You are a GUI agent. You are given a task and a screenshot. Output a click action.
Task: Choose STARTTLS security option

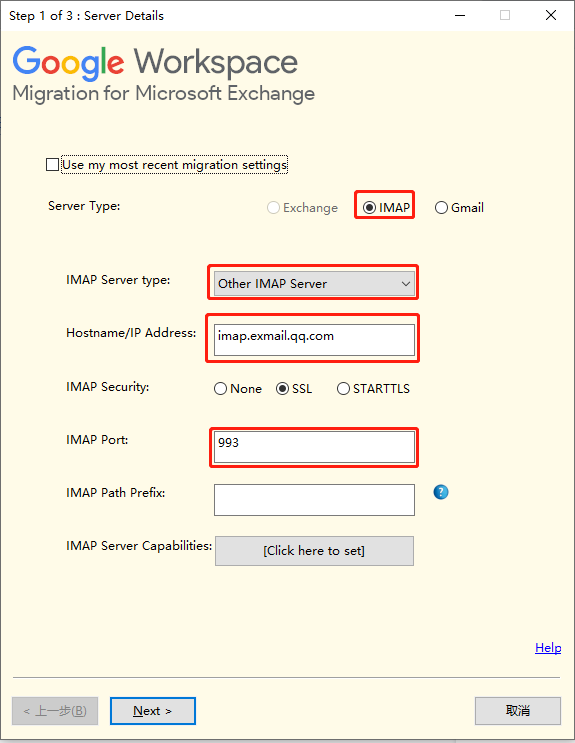point(343,389)
